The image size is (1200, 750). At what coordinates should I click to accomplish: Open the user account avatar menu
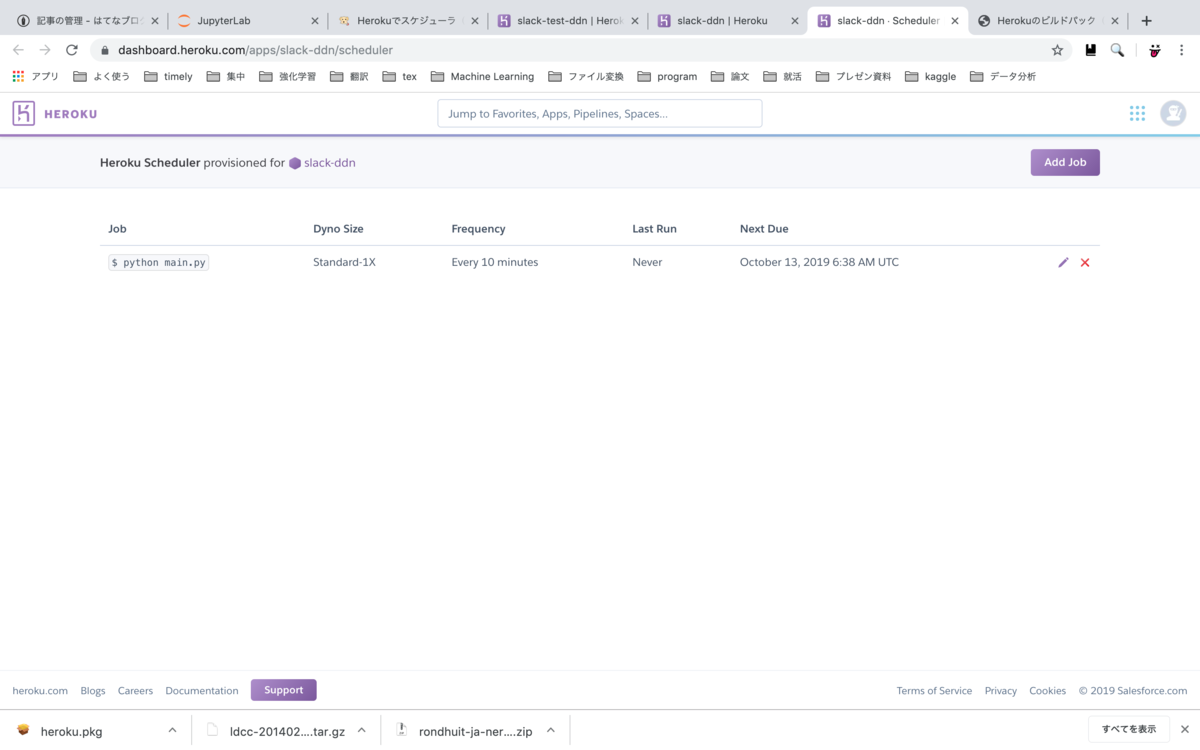[1173, 113]
